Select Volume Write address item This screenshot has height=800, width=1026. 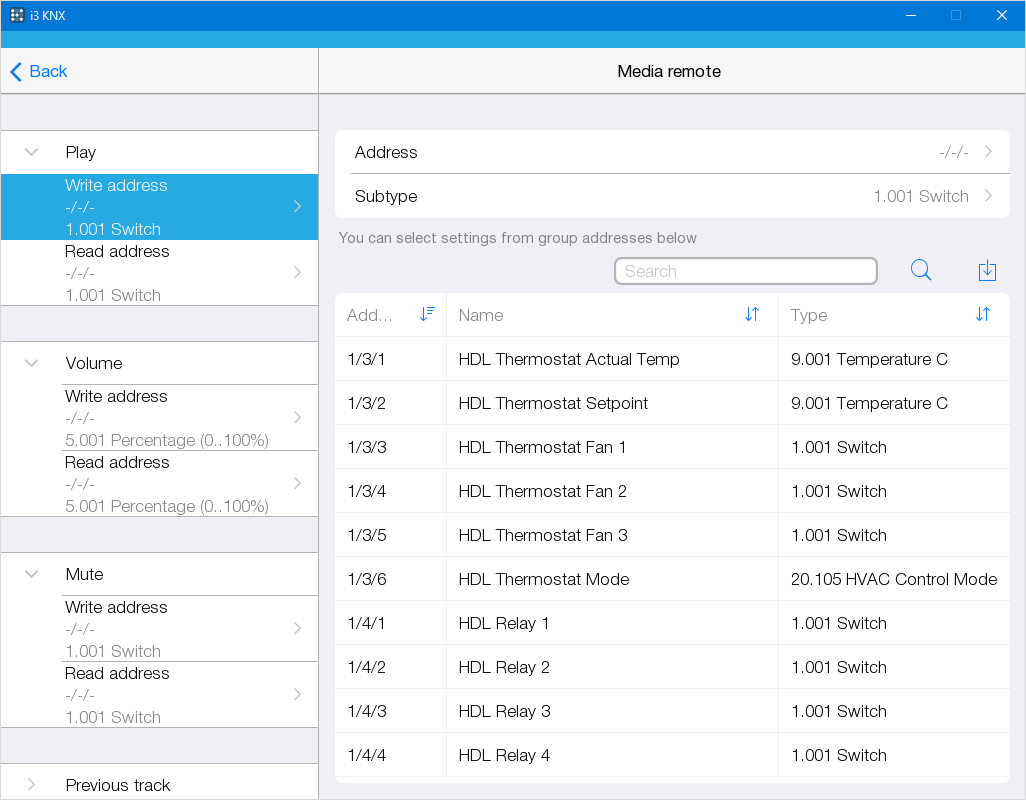[180, 418]
